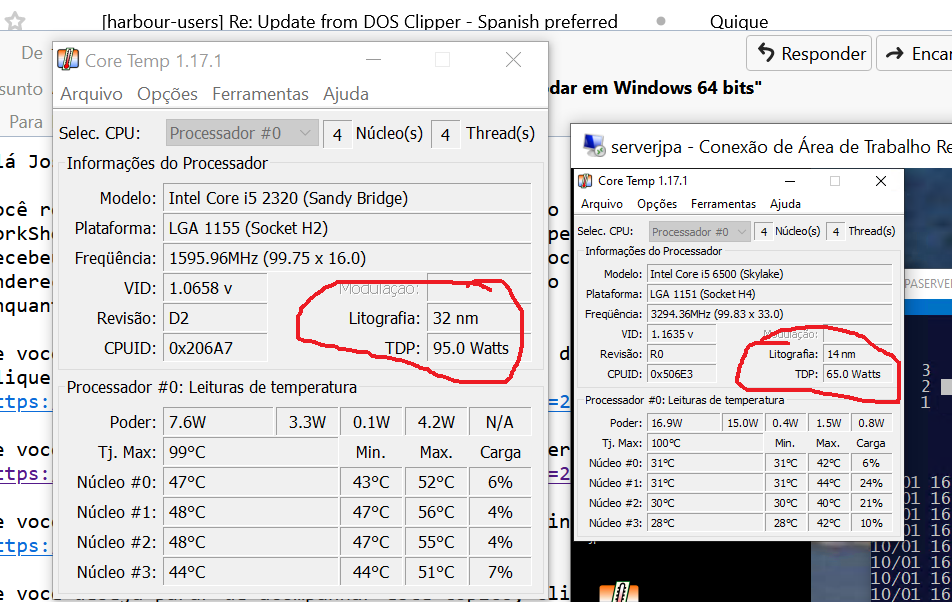
Task: Open Ajuda menu in the small Core Temp window
Action: point(785,204)
